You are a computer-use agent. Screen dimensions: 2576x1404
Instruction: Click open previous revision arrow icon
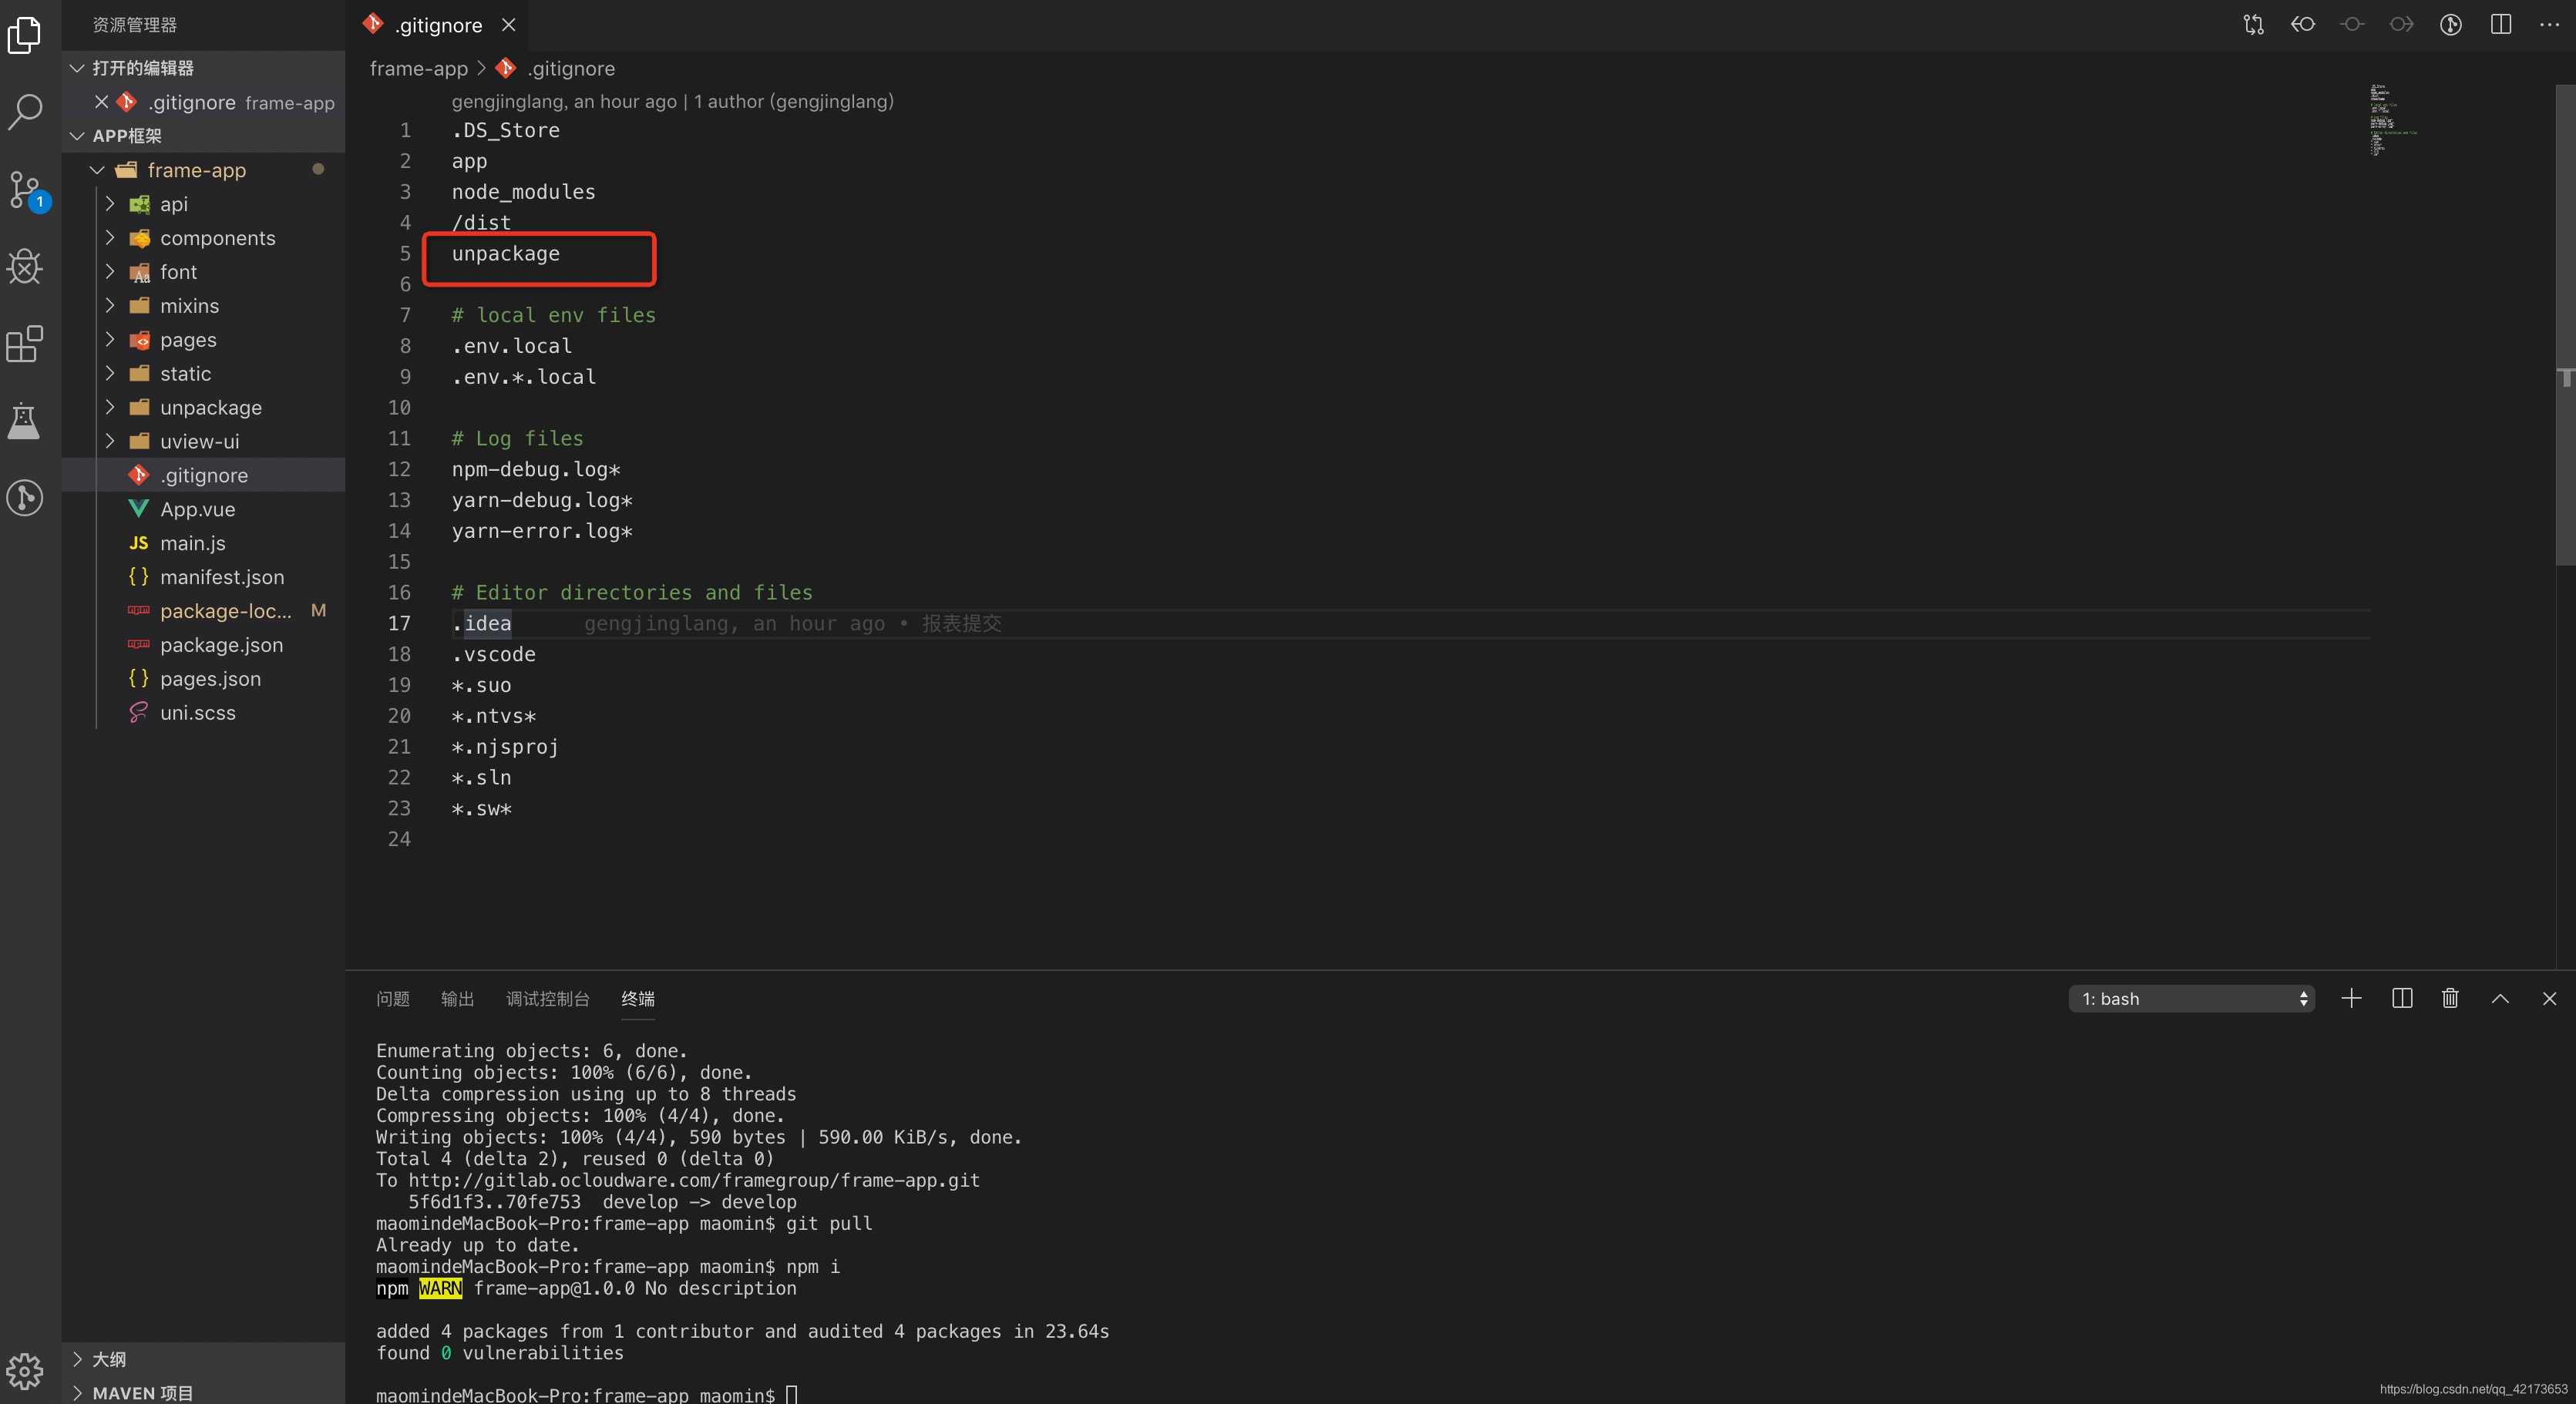[x=2303, y=24]
